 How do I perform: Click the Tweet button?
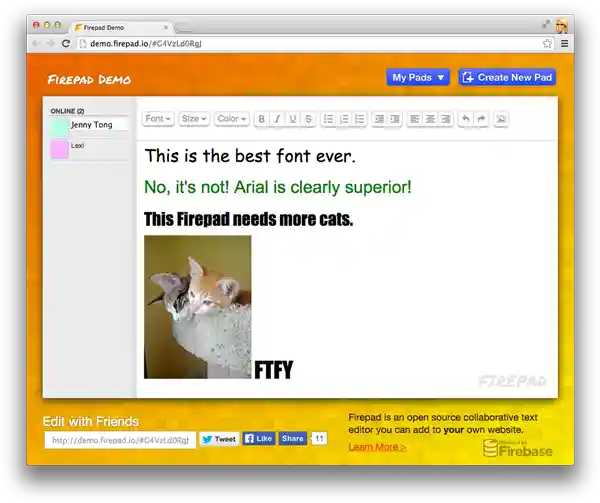219,439
